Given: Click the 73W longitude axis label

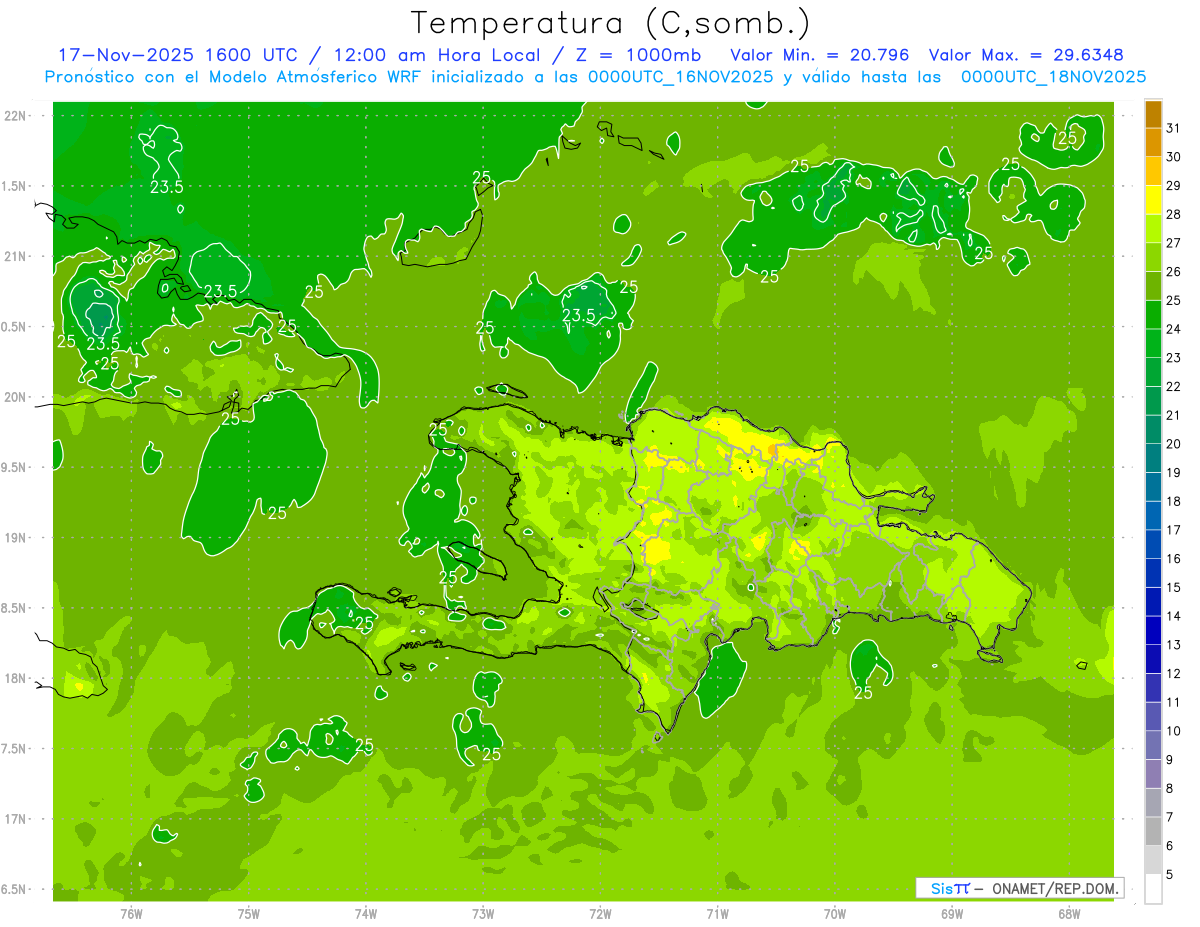Looking at the screenshot, I should [x=483, y=913].
